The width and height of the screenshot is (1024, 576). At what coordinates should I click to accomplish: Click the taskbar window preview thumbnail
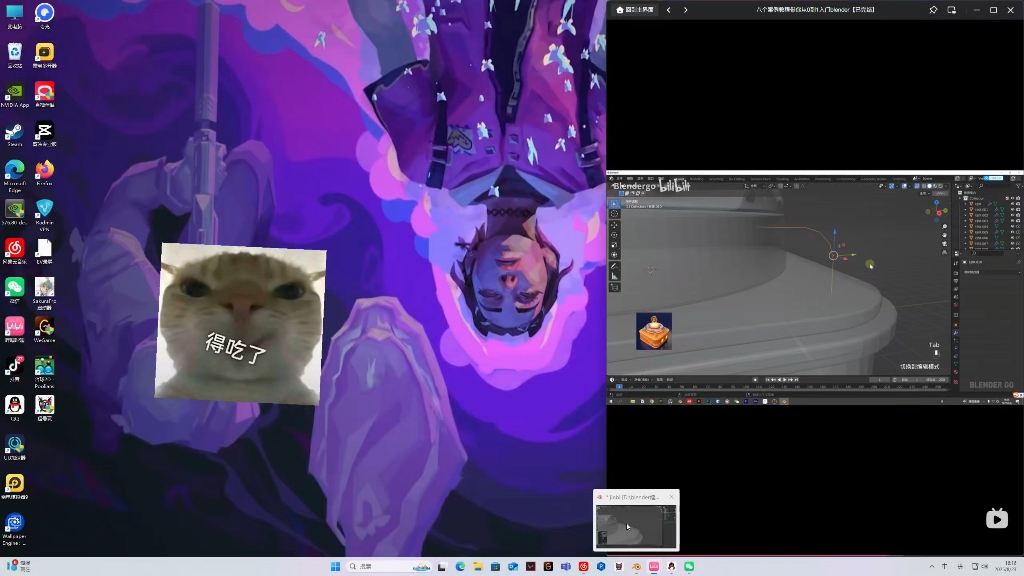click(x=636, y=526)
